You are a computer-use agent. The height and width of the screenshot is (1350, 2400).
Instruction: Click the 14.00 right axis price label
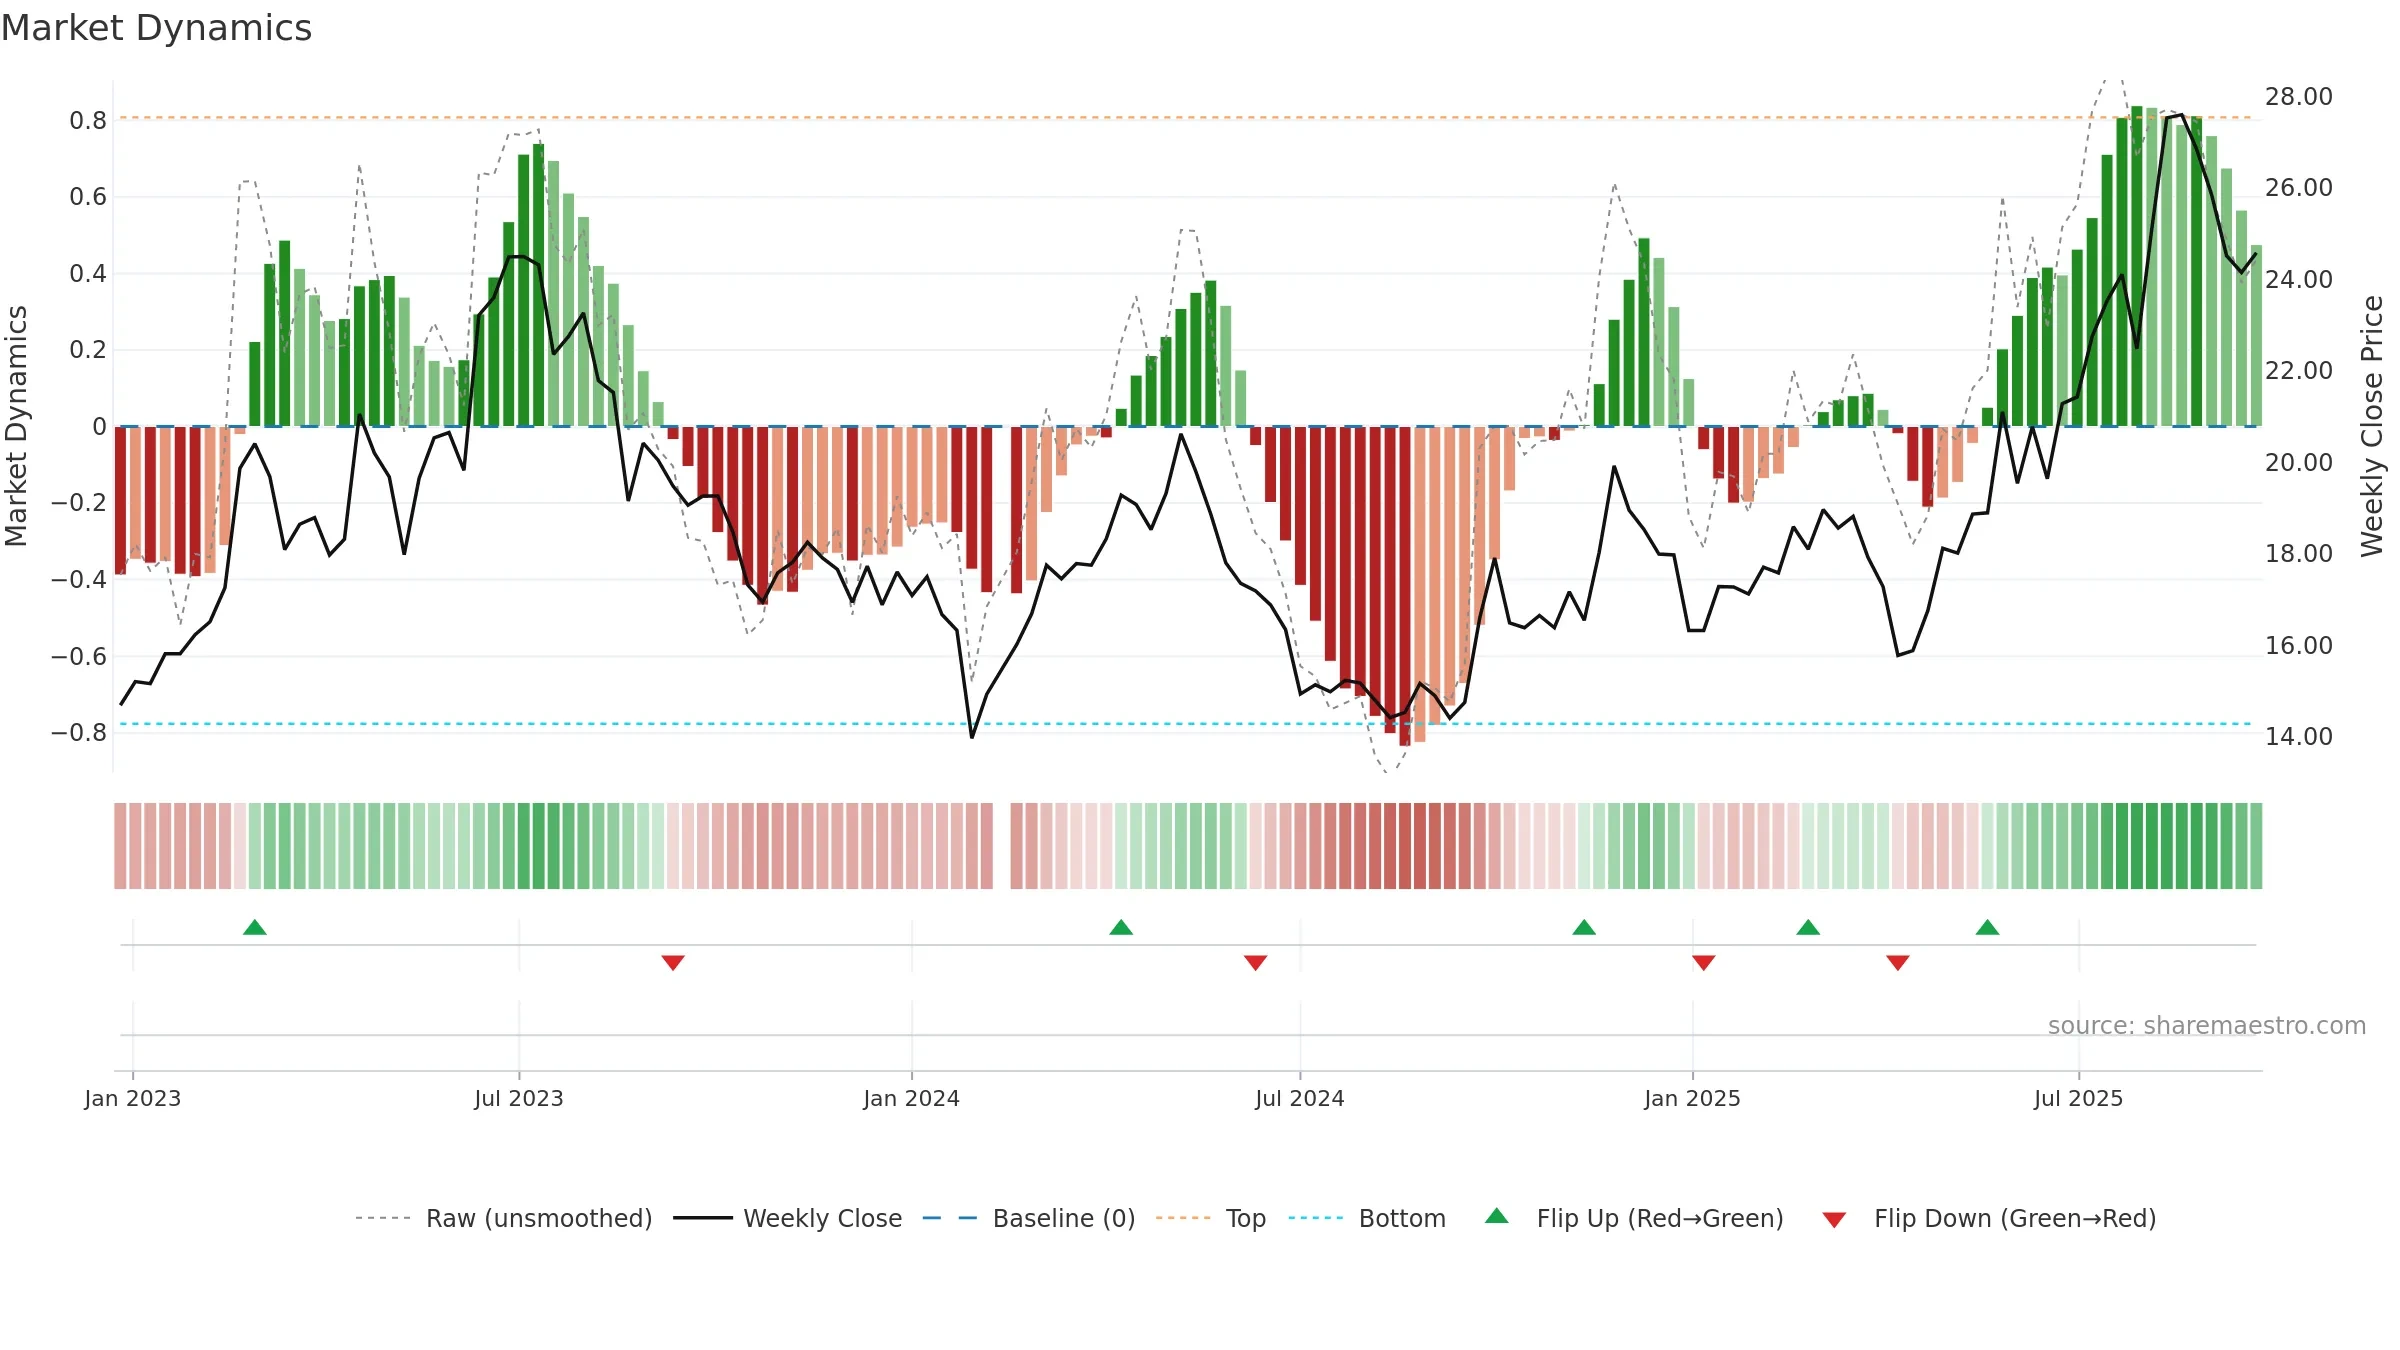[x=2299, y=737]
